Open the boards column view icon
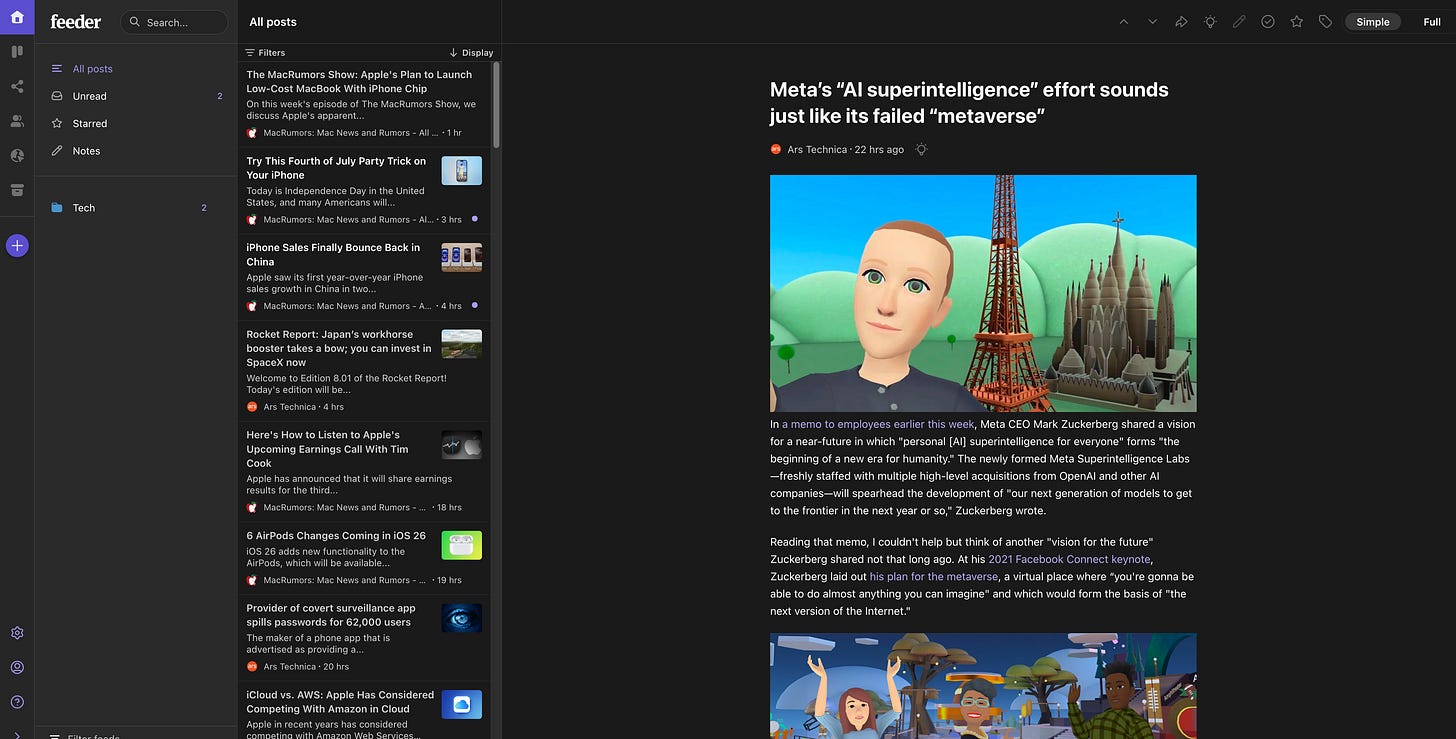The height and width of the screenshot is (739, 1456). pos(17,51)
